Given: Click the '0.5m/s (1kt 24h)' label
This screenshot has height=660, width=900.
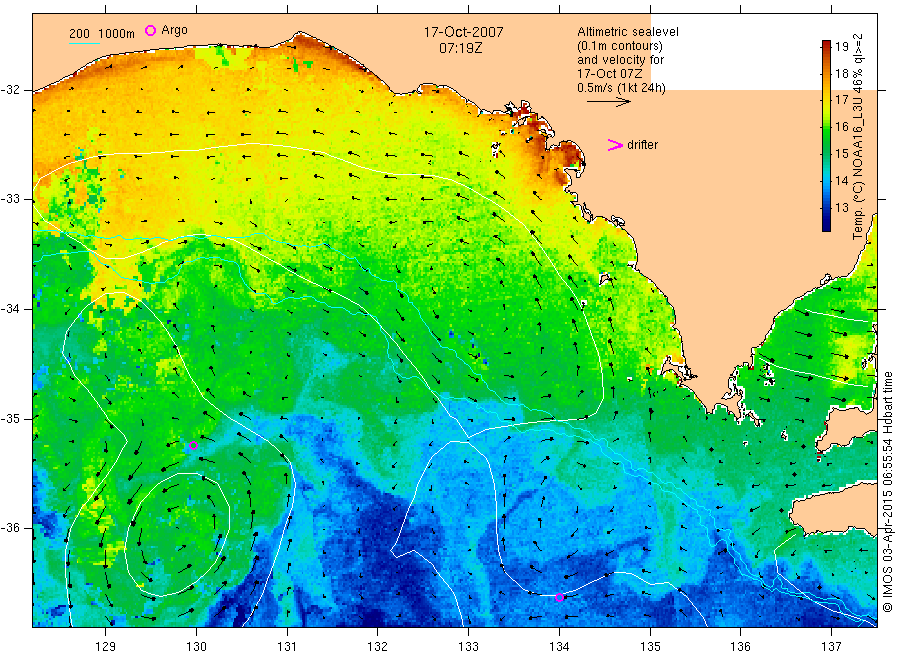Looking at the screenshot, I should pyautogui.click(x=621, y=88).
